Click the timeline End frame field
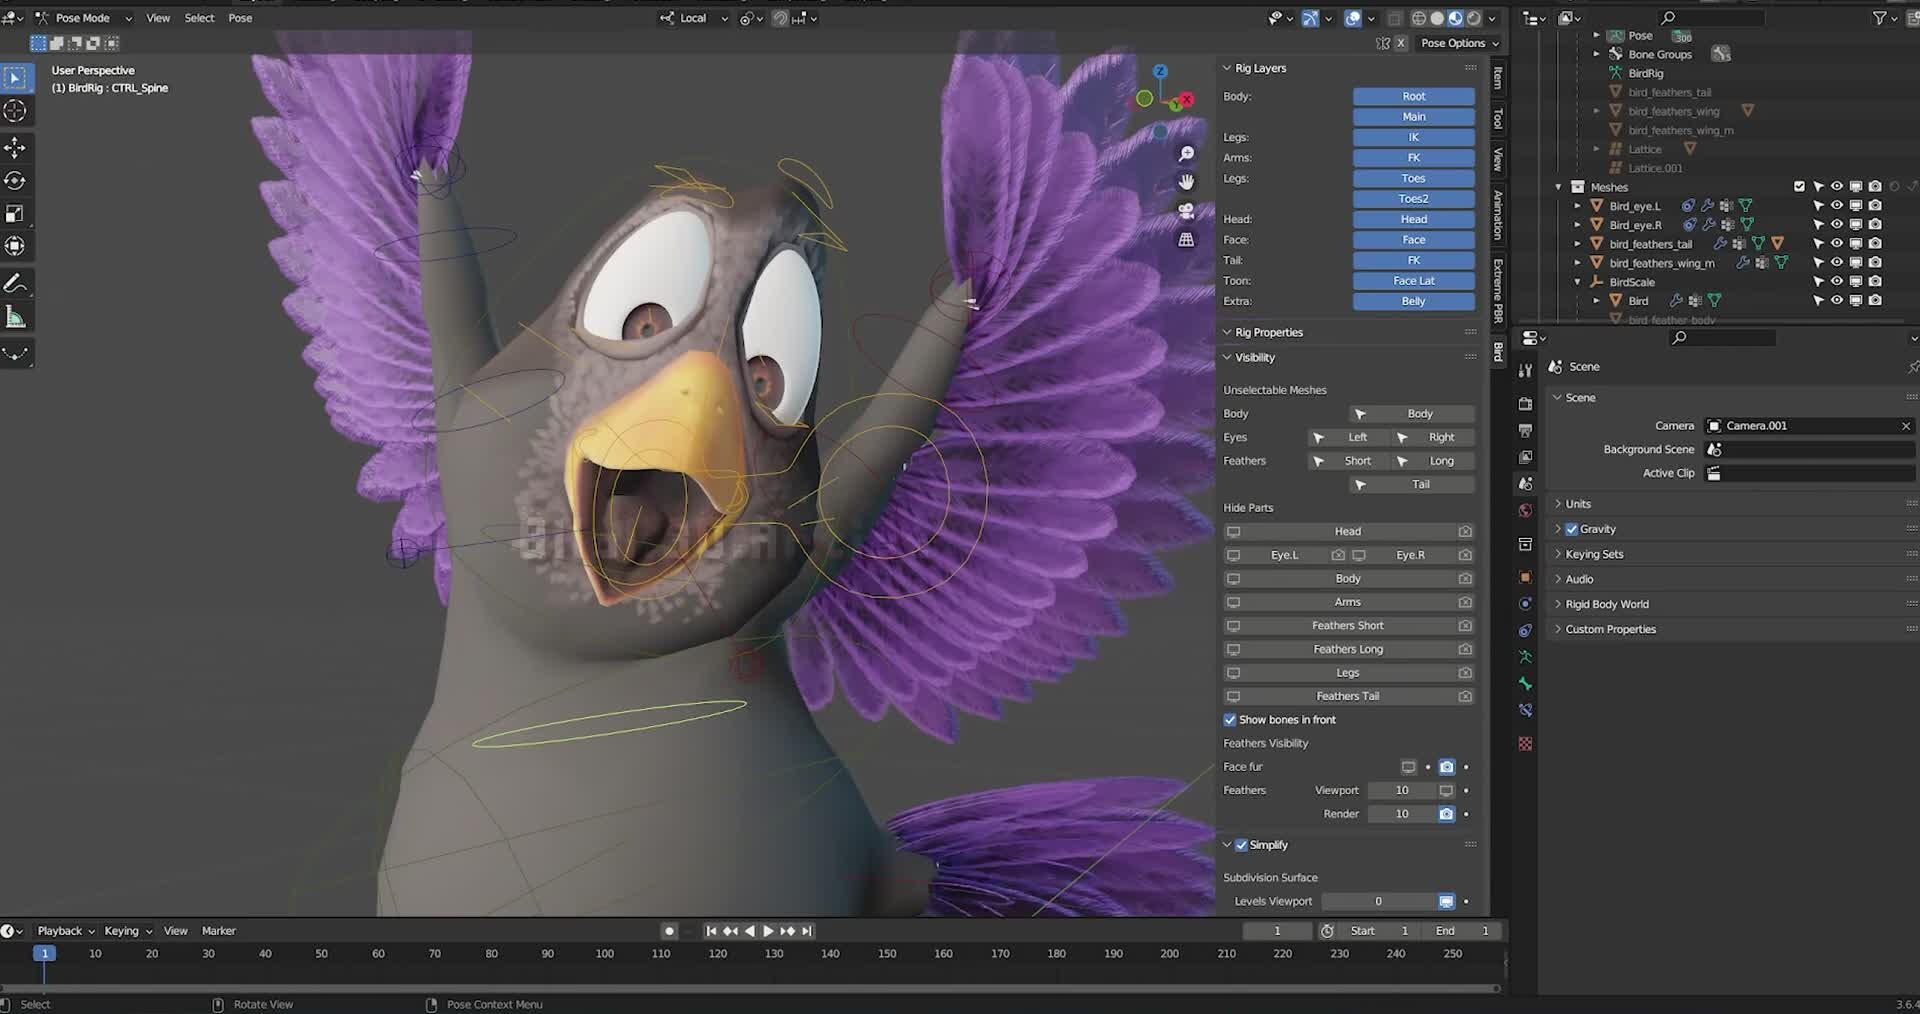The image size is (1920, 1014). (x=1462, y=931)
